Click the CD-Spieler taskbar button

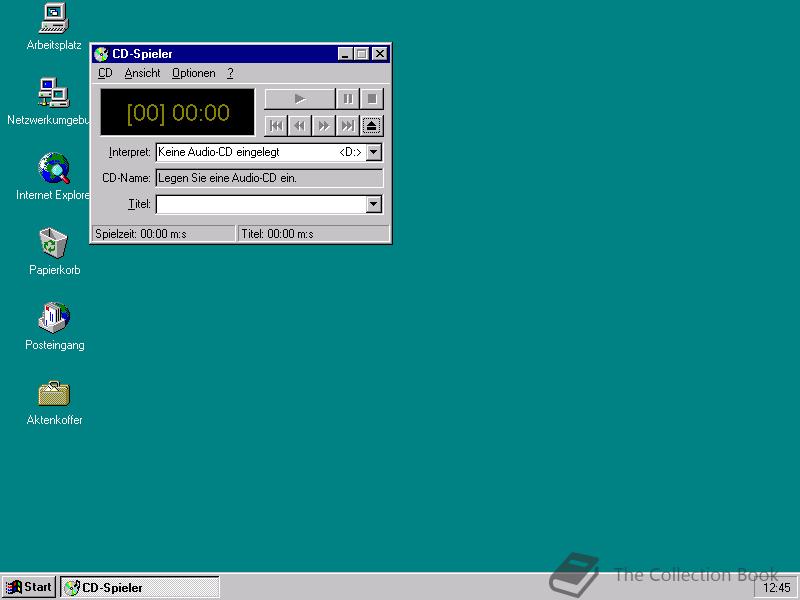coord(140,587)
